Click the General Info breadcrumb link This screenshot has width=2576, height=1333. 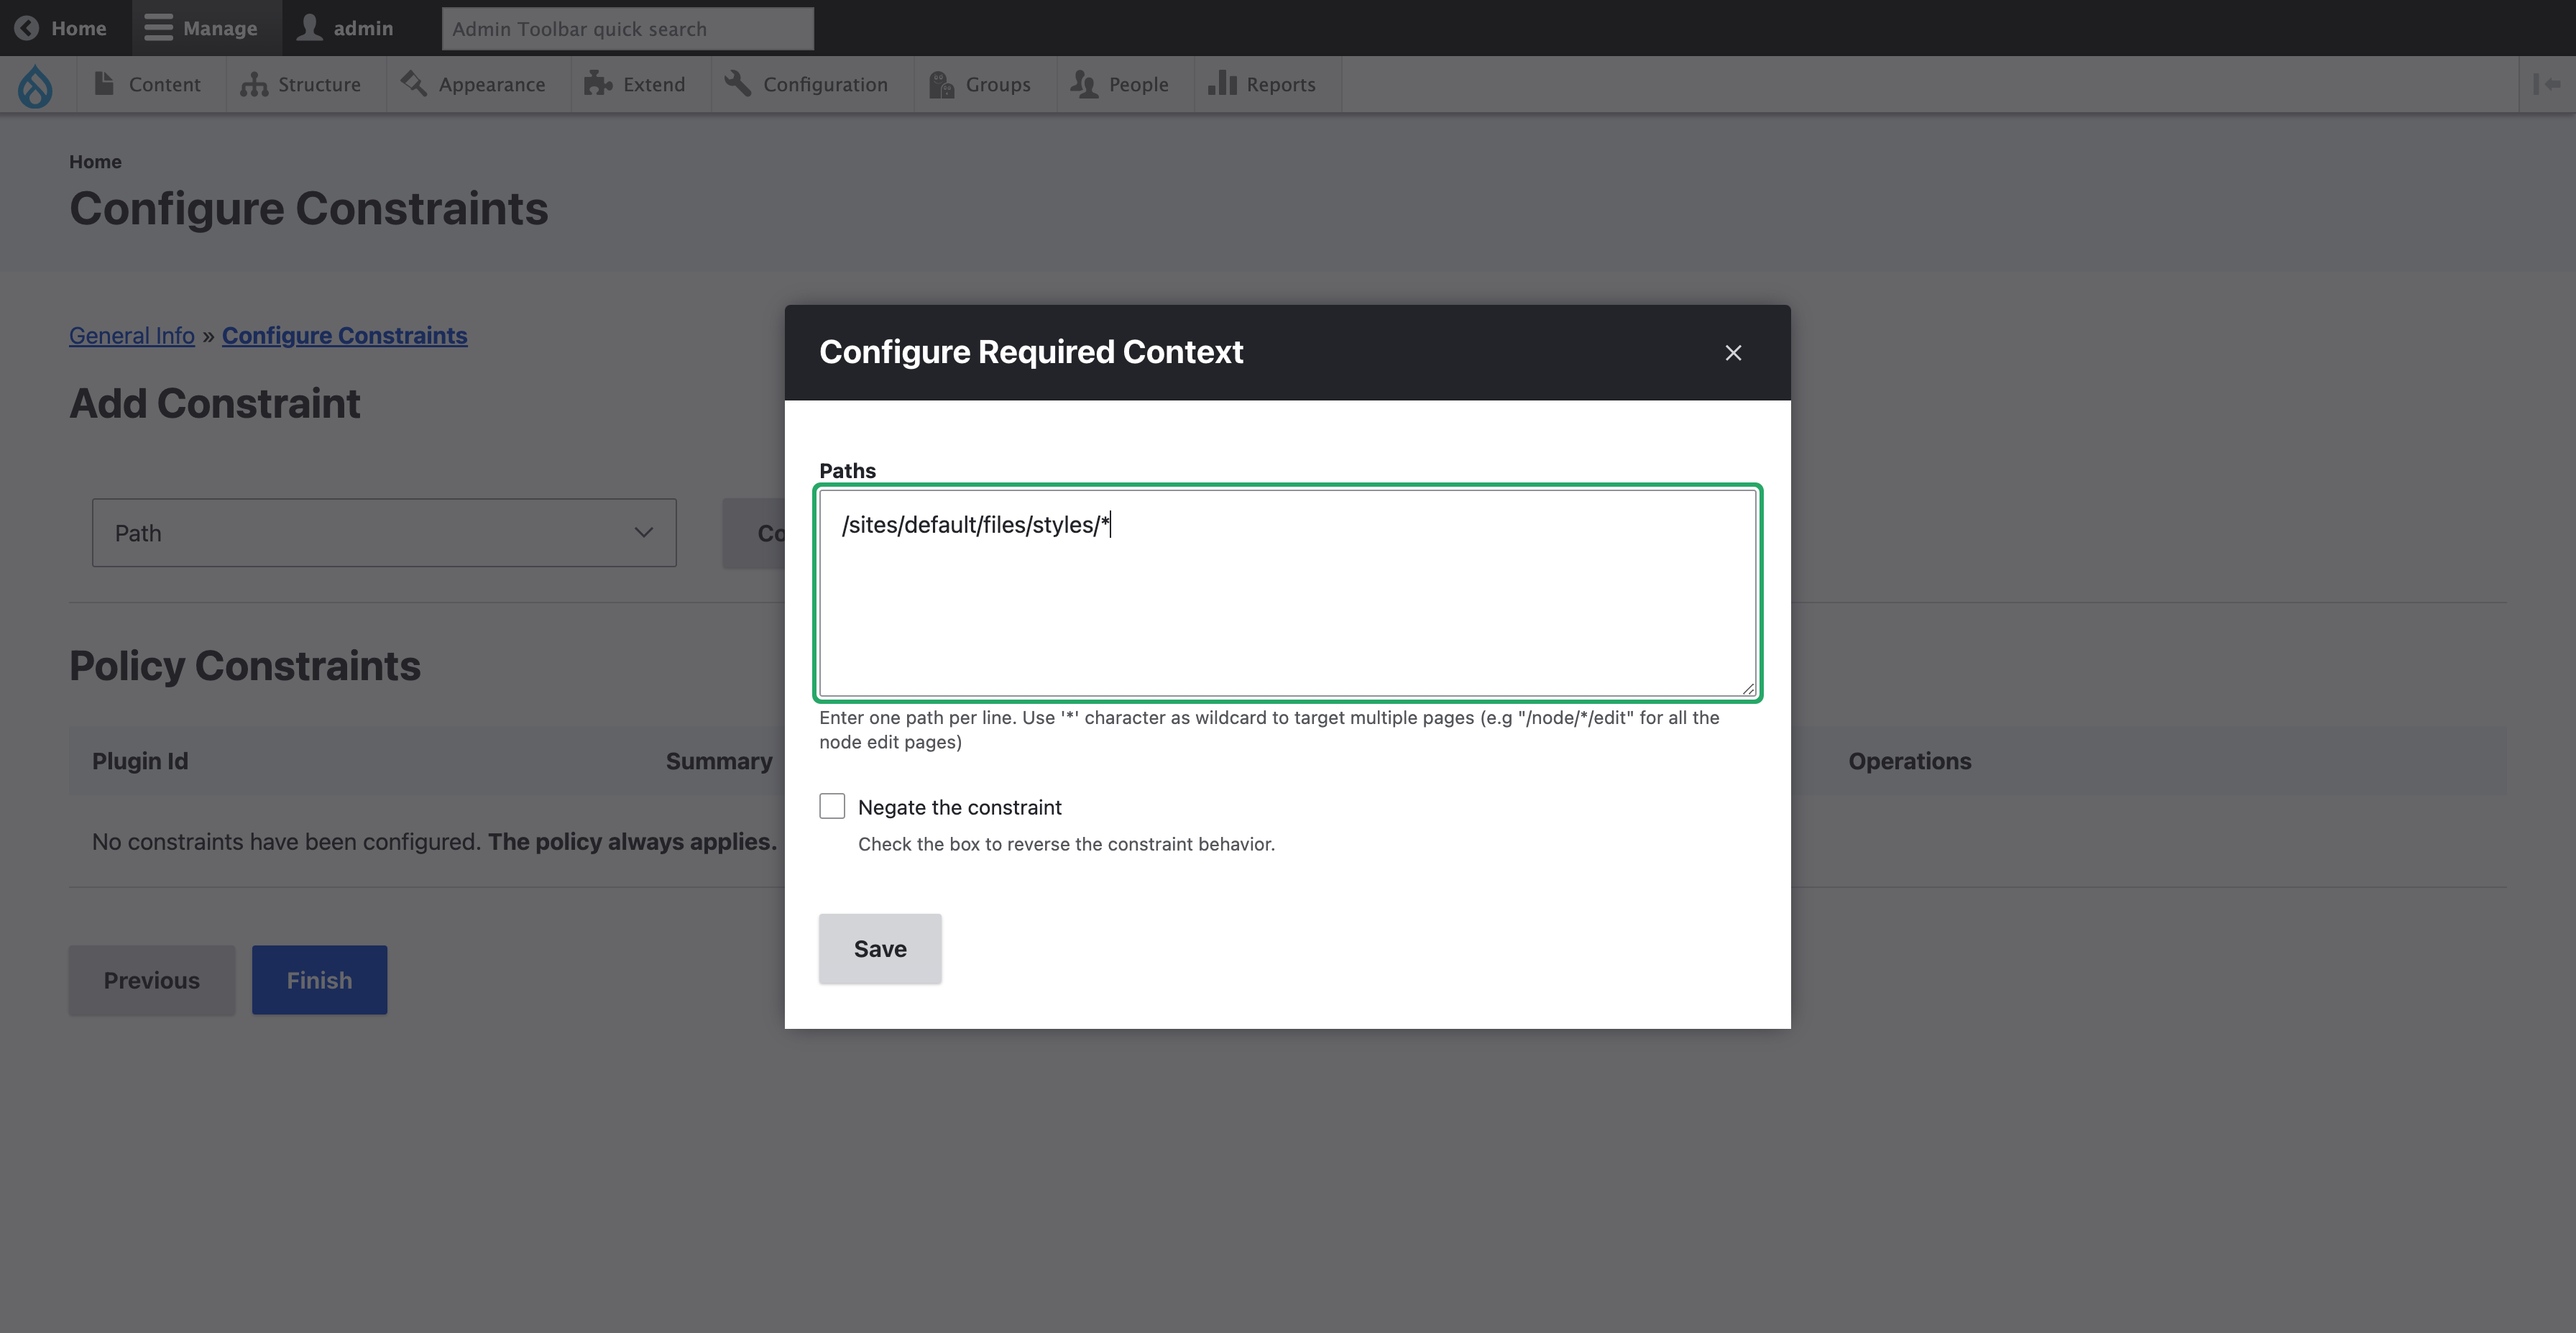(x=131, y=335)
